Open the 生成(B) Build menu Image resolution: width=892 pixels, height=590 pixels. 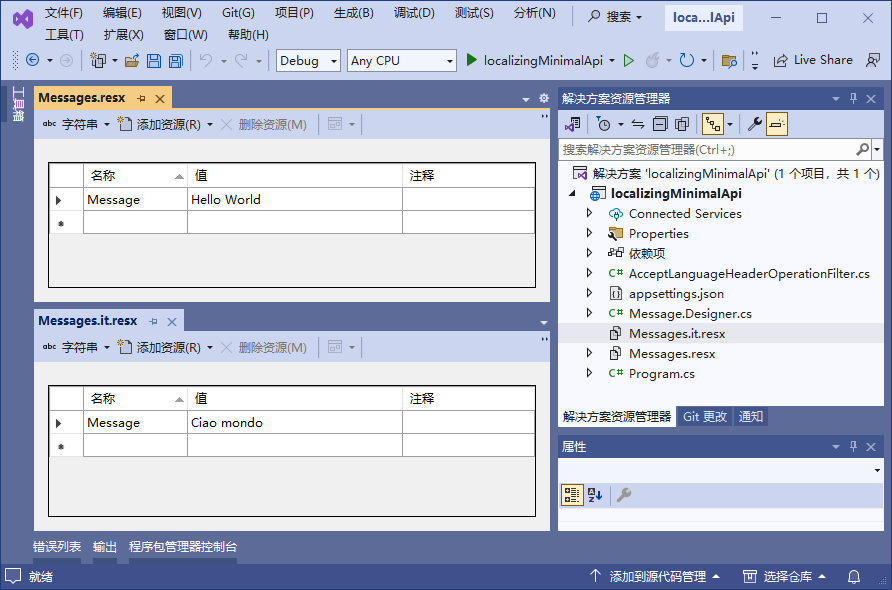(353, 13)
